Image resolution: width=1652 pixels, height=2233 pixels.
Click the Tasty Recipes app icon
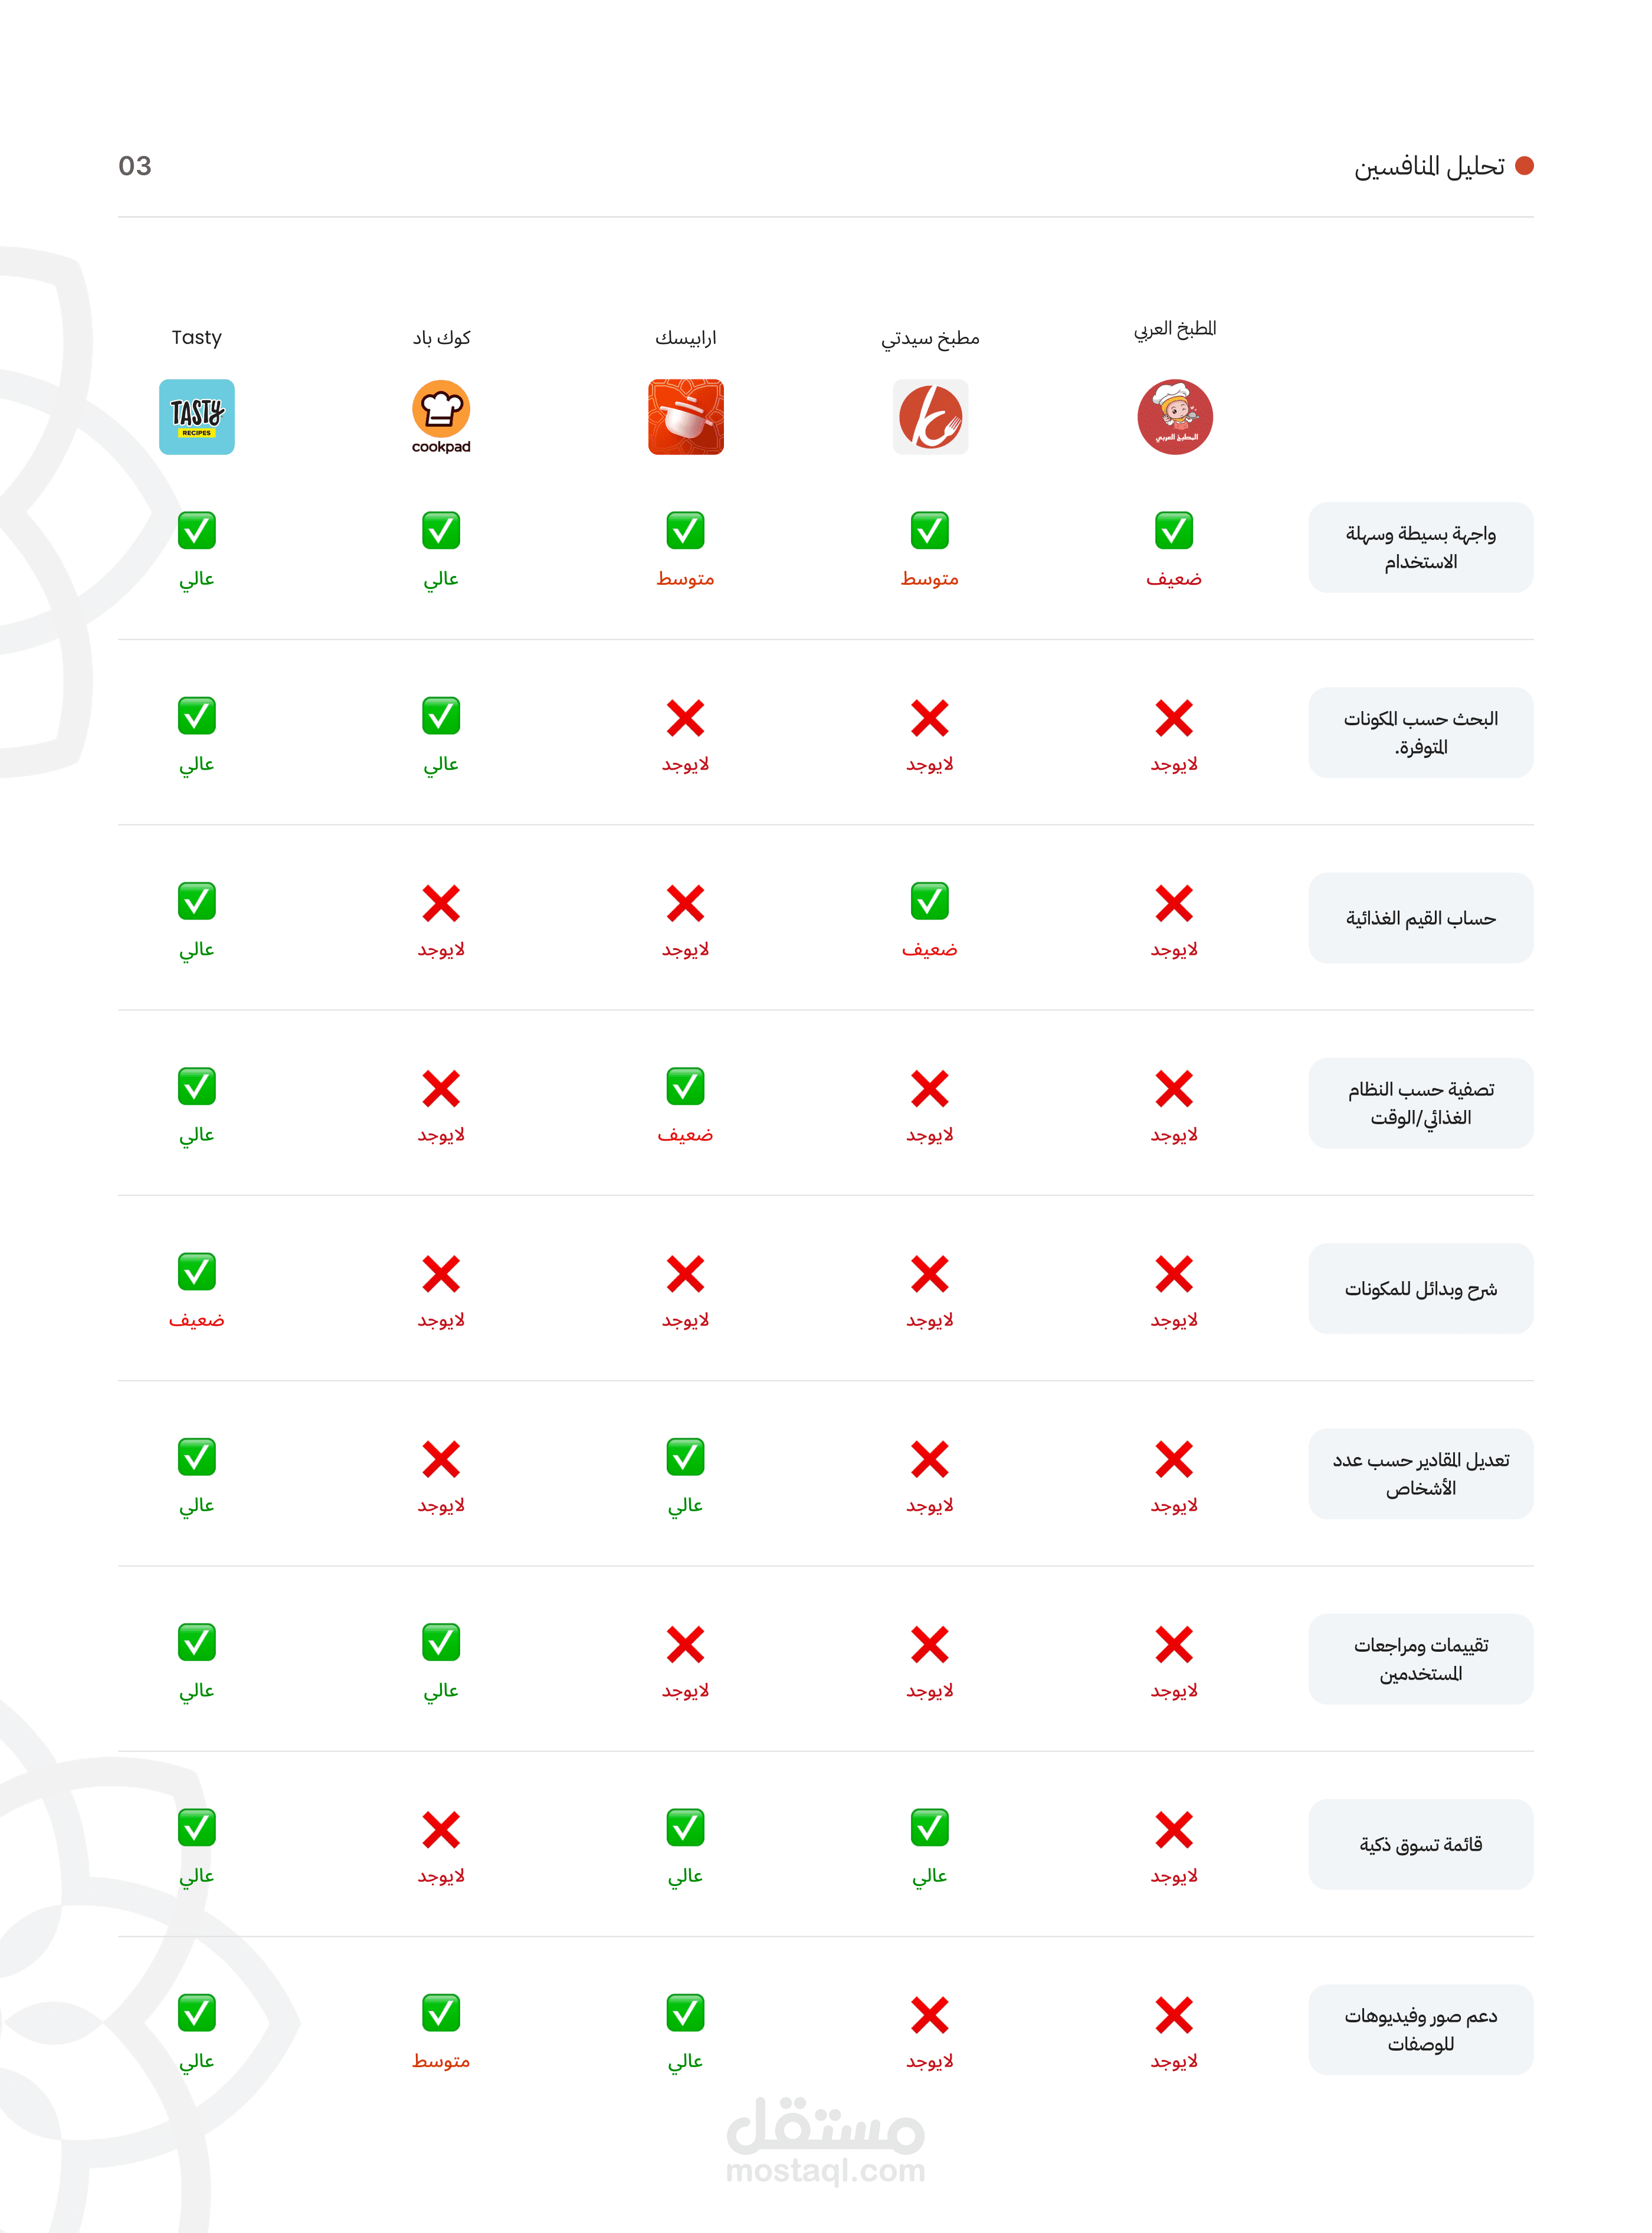[197, 417]
